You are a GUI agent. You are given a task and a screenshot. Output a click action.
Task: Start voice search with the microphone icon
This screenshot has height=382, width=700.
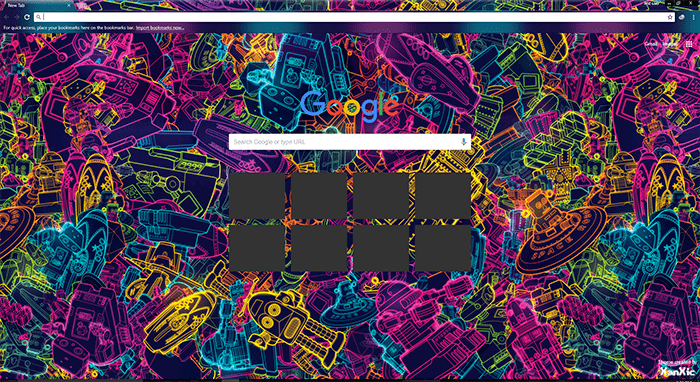[x=463, y=142]
